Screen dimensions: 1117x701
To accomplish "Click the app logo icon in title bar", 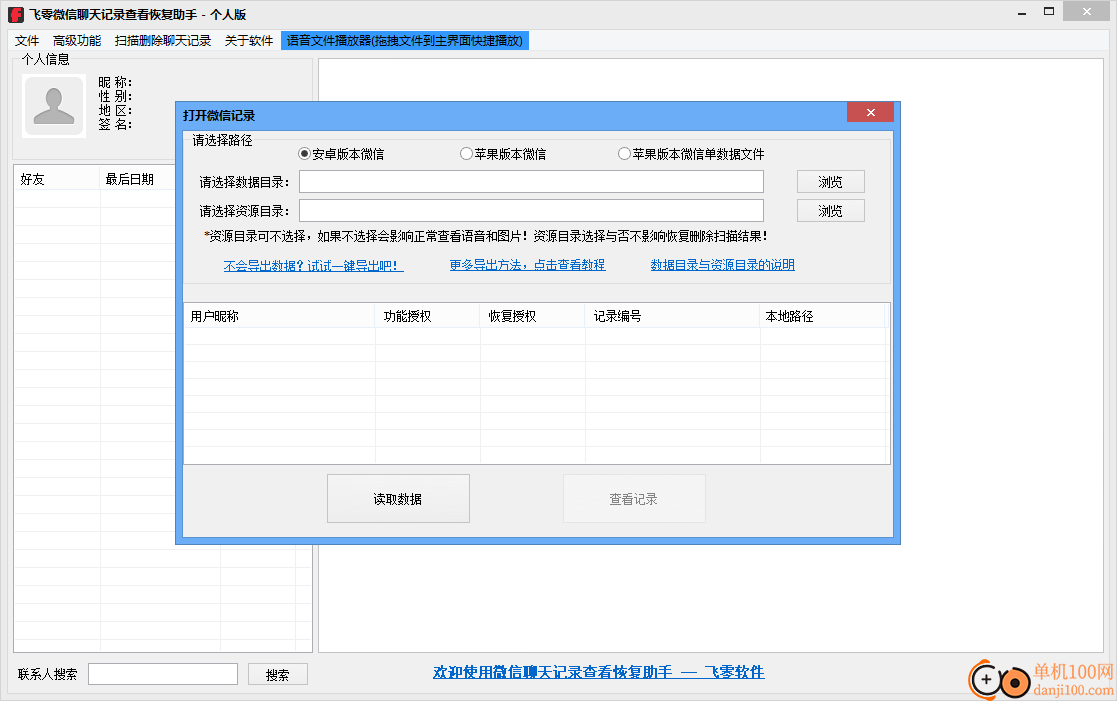I will click(16, 14).
